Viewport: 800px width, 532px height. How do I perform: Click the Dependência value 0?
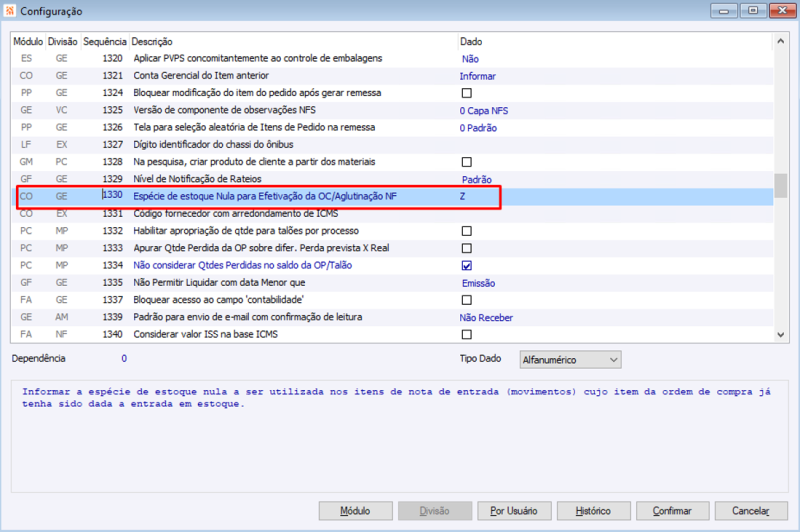124,359
